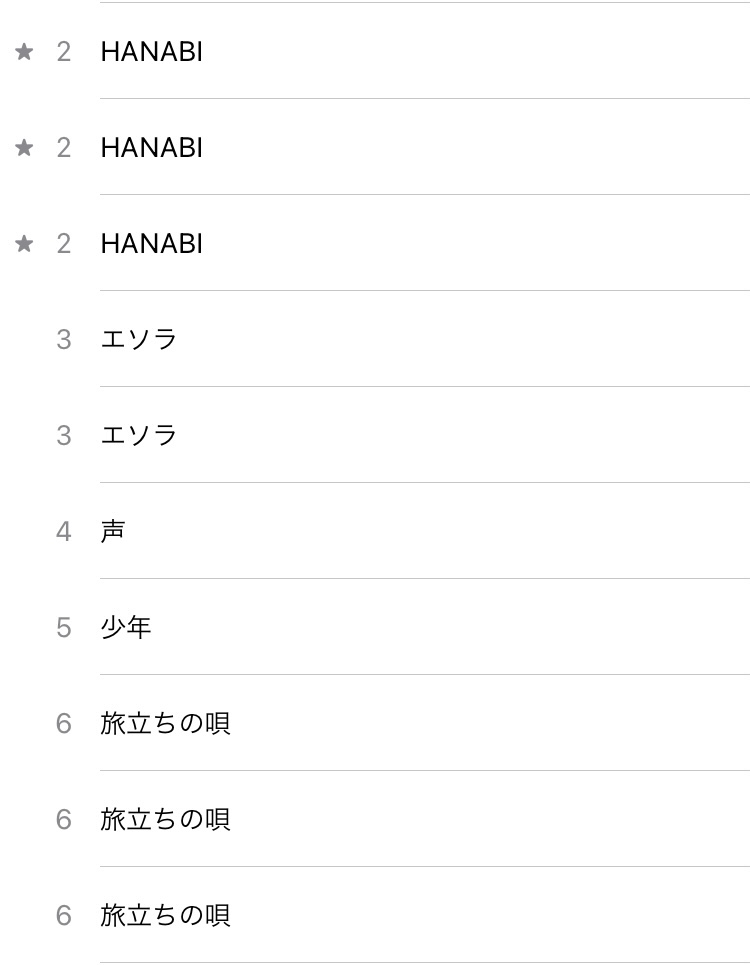Screen dimensions: 750x965
Task: Select the second HANABI song title
Action: point(151,148)
